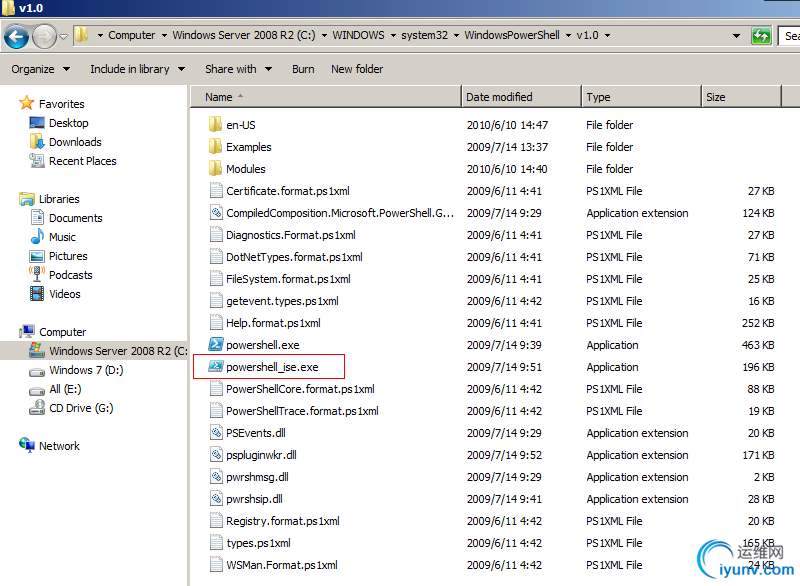Expand the root dropdown arrow before Computer in address bar
The image size is (800, 586).
(x=101, y=35)
